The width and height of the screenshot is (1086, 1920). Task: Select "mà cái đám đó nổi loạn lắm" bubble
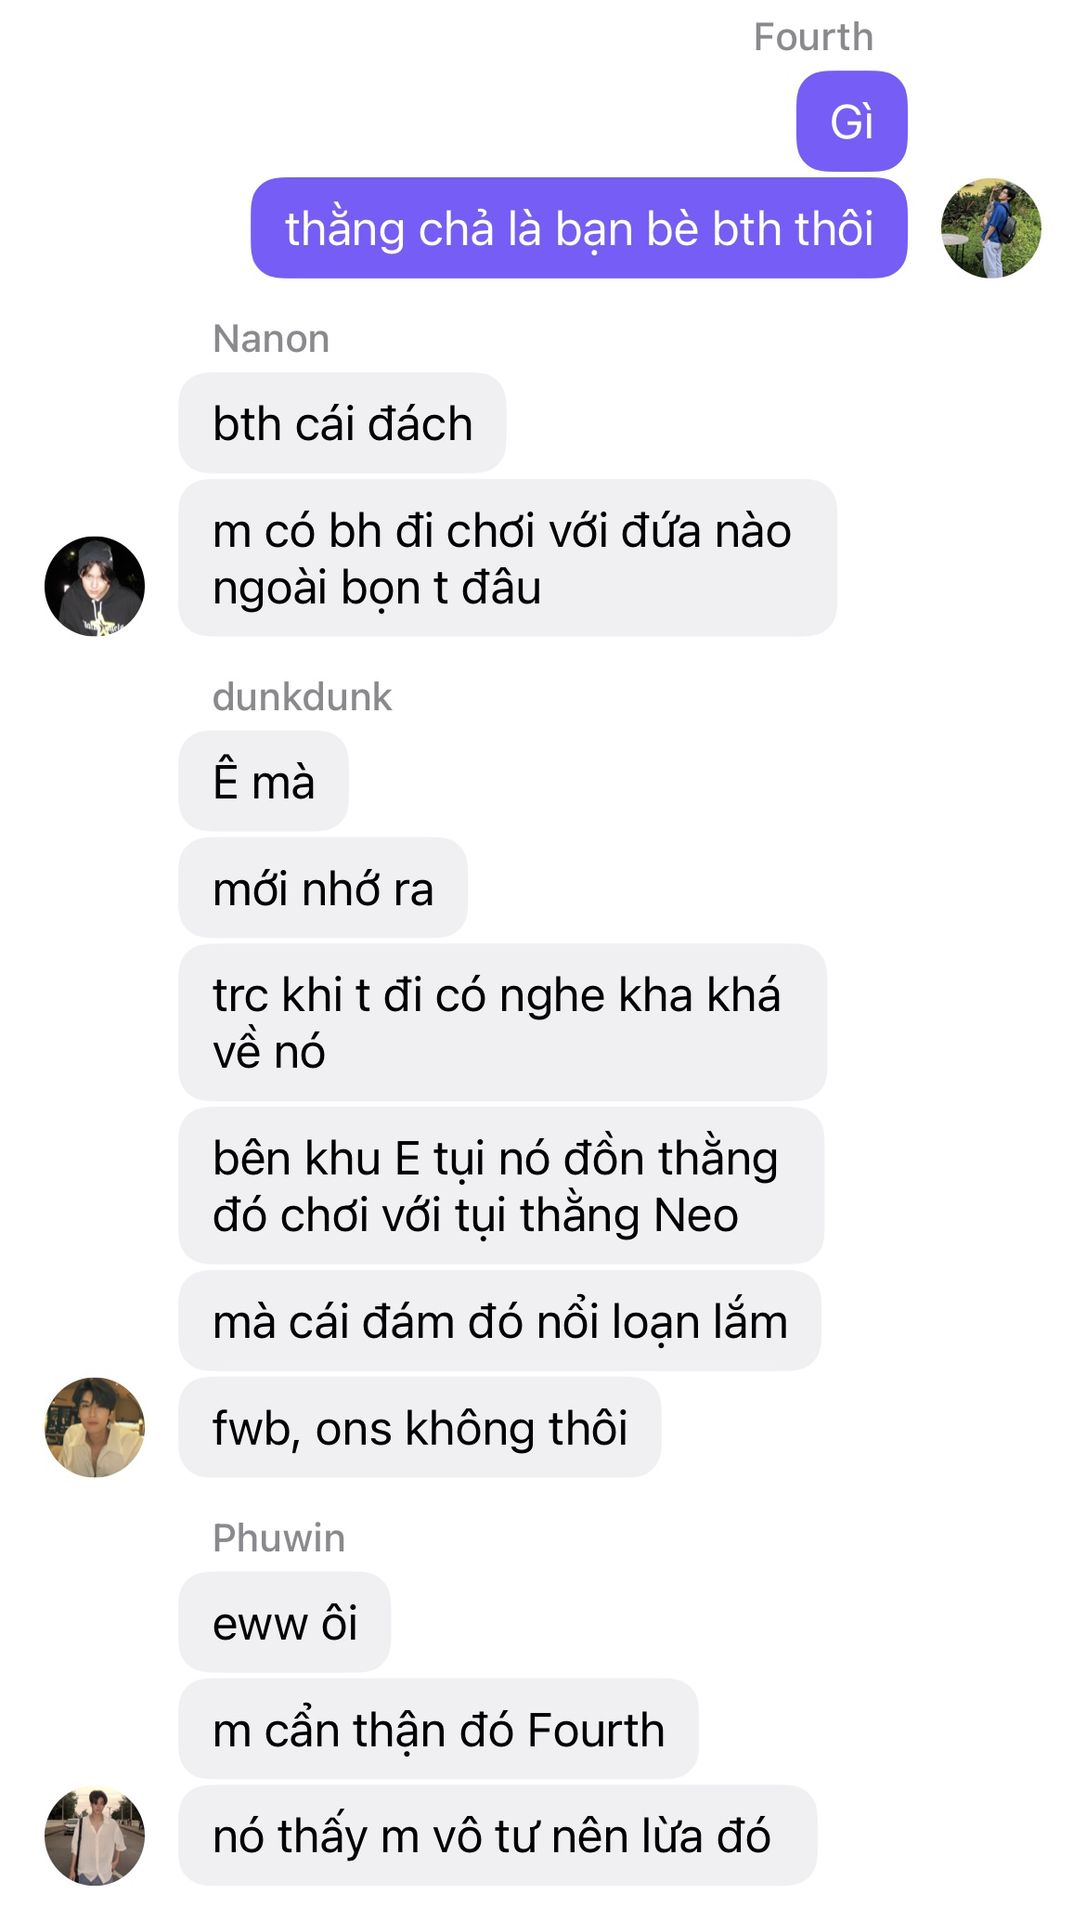(500, 1321)
